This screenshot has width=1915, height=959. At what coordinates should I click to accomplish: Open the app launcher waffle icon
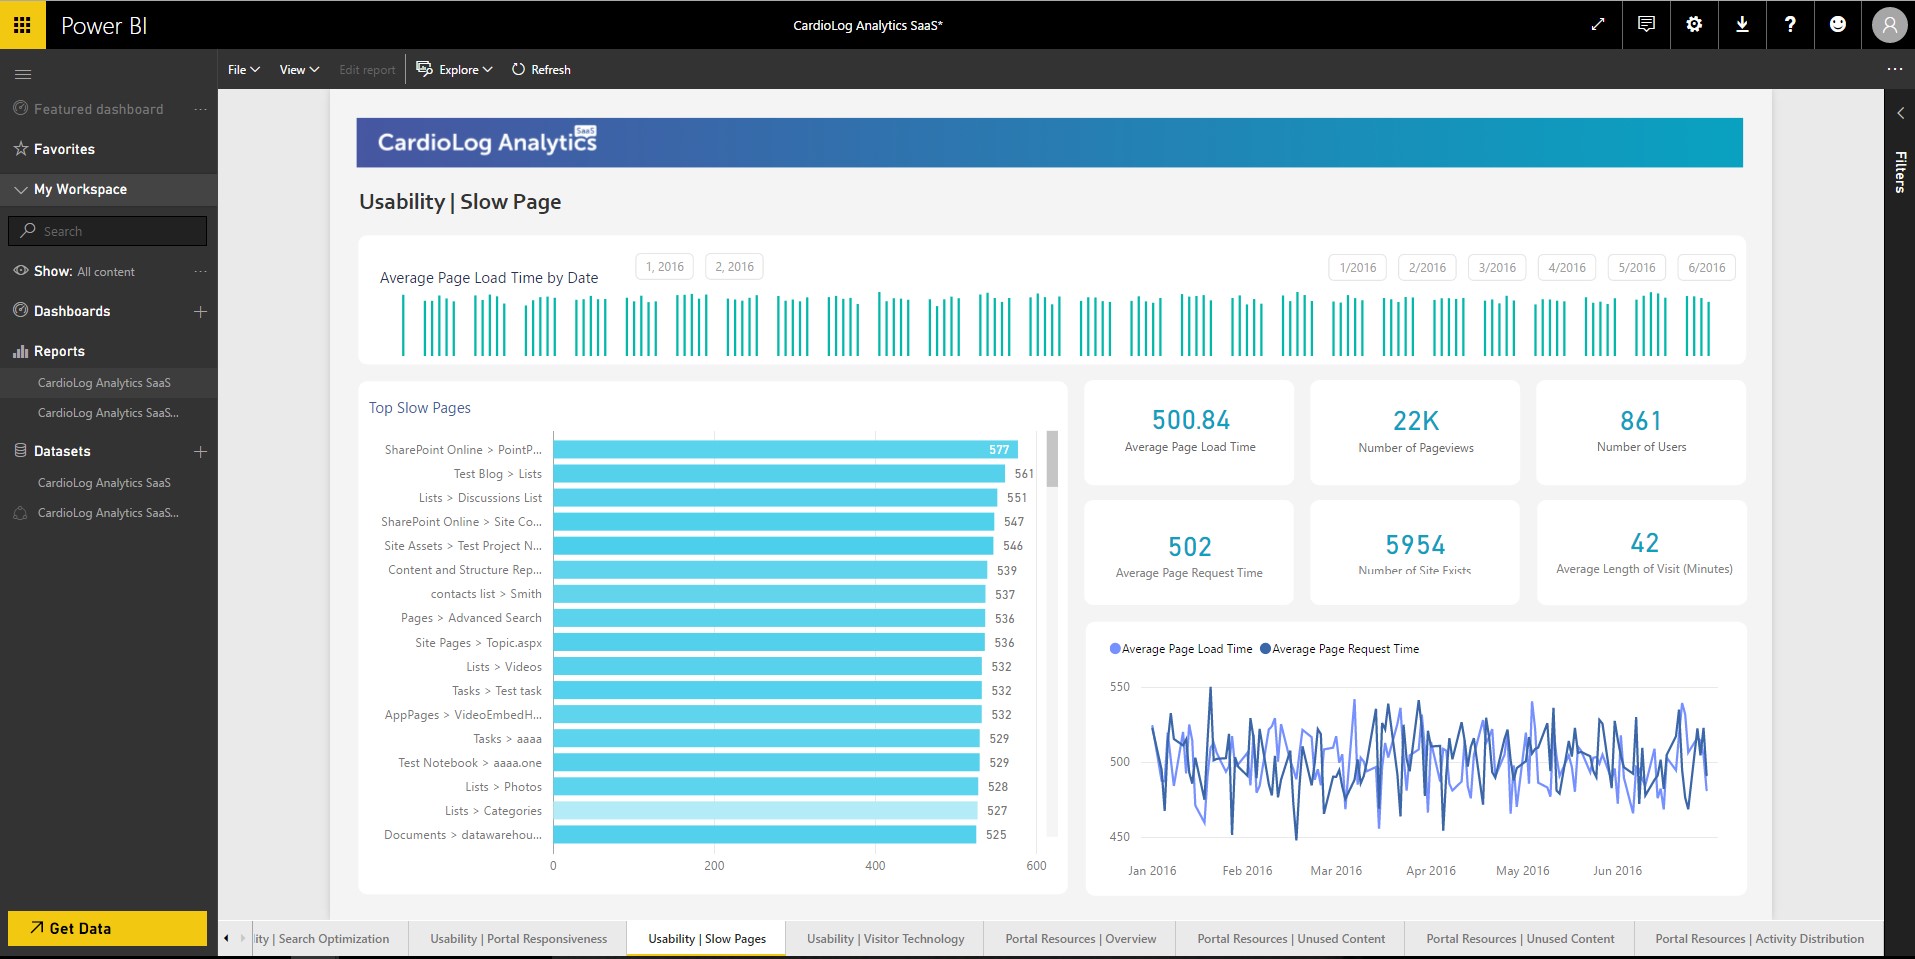coord(22,25)
